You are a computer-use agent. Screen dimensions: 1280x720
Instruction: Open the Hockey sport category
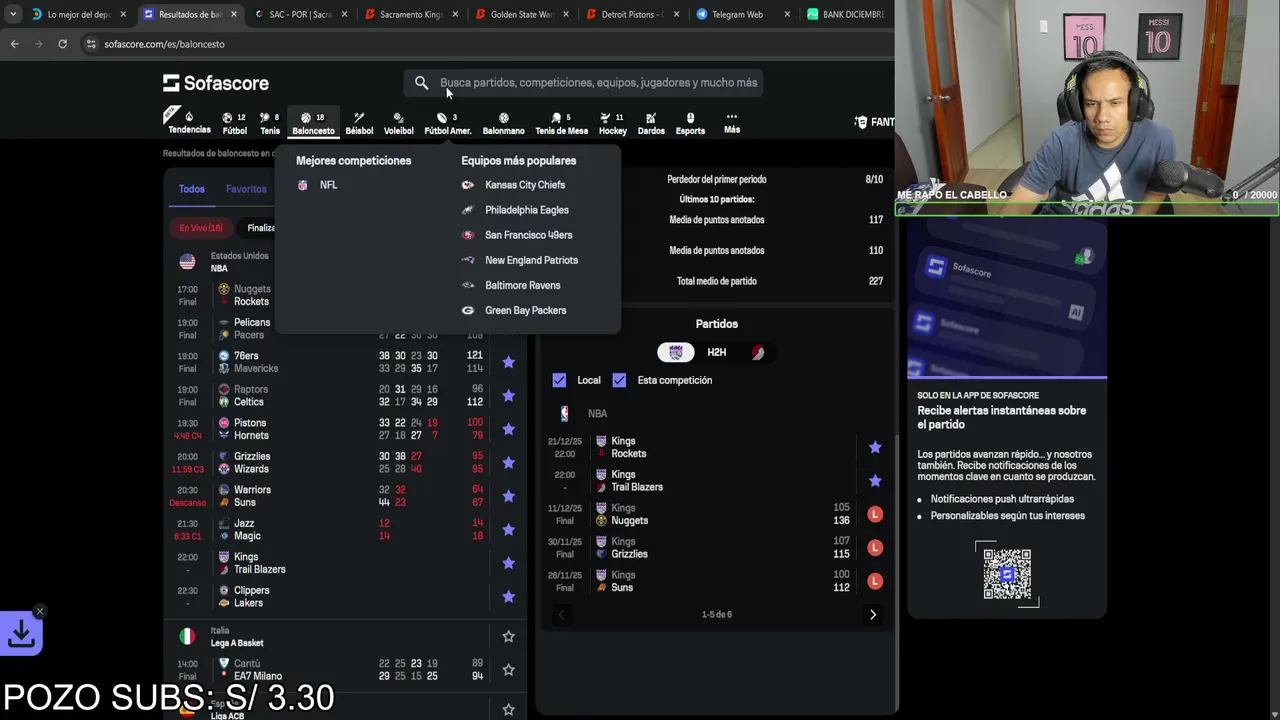click(612, 123)
